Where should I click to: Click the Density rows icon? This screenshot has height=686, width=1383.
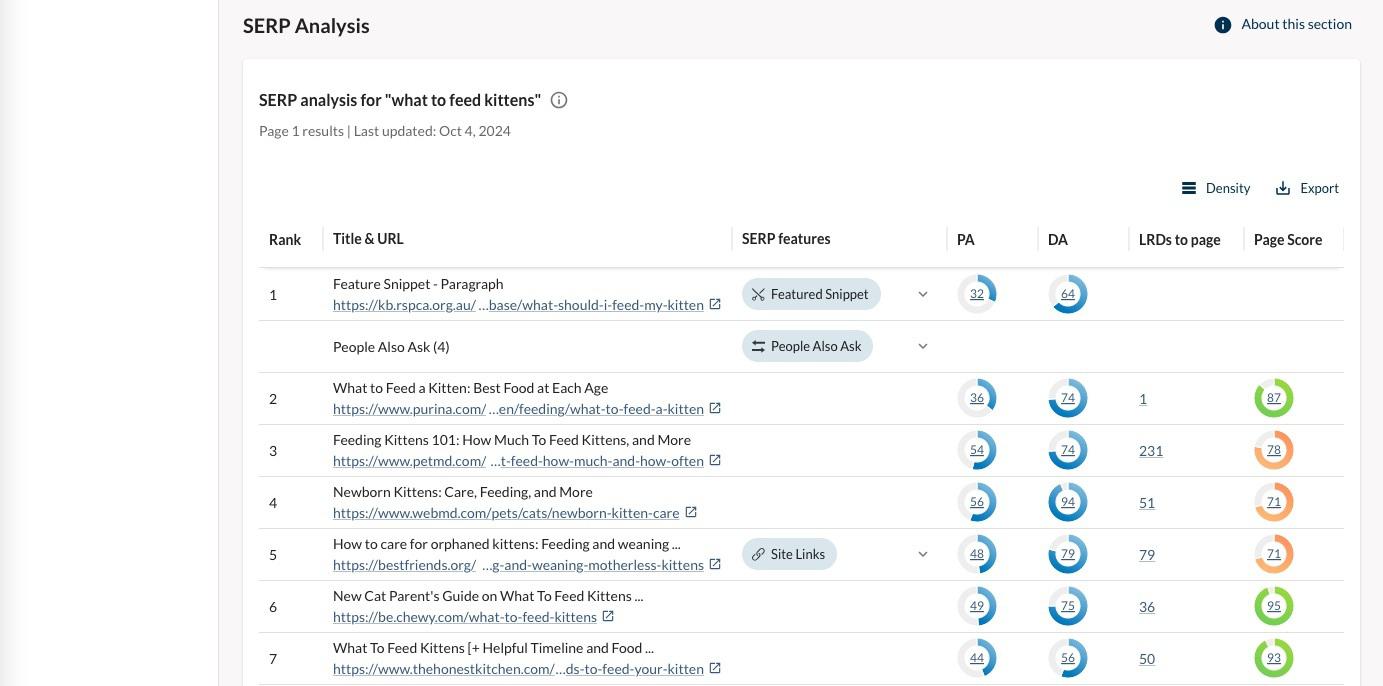tap(1189, 188)
